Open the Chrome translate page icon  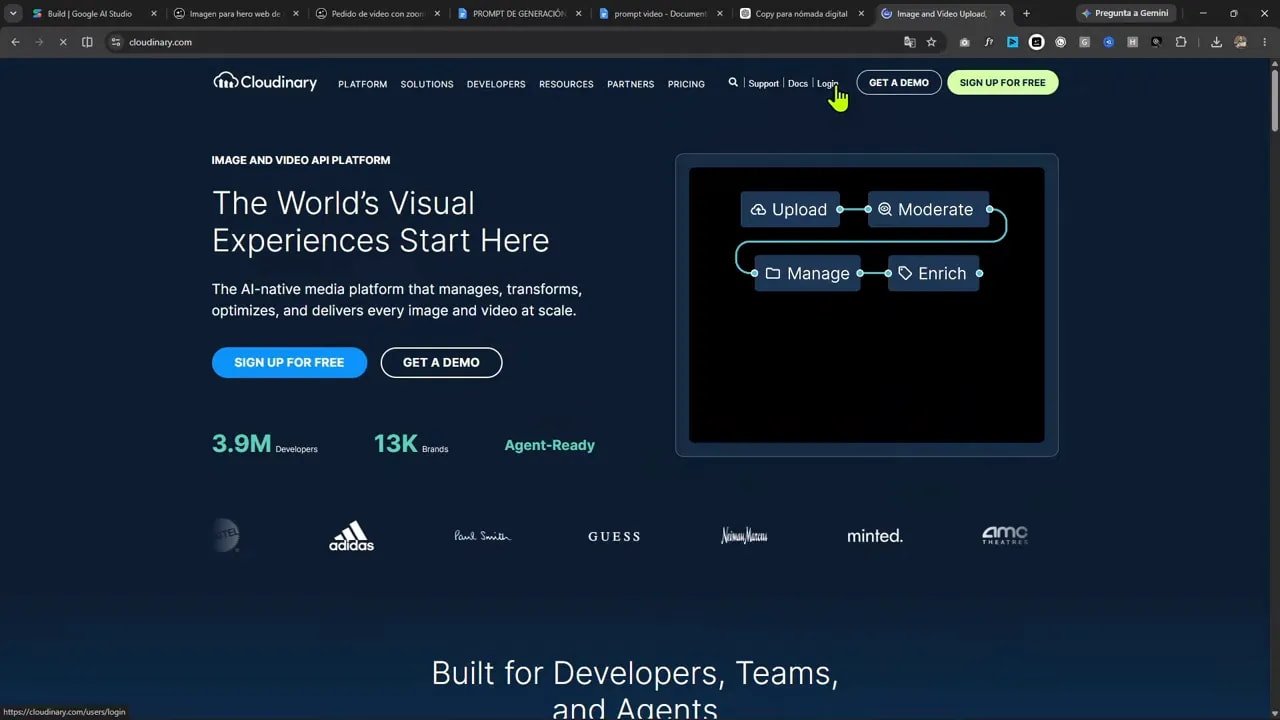(x=909, y=42)
